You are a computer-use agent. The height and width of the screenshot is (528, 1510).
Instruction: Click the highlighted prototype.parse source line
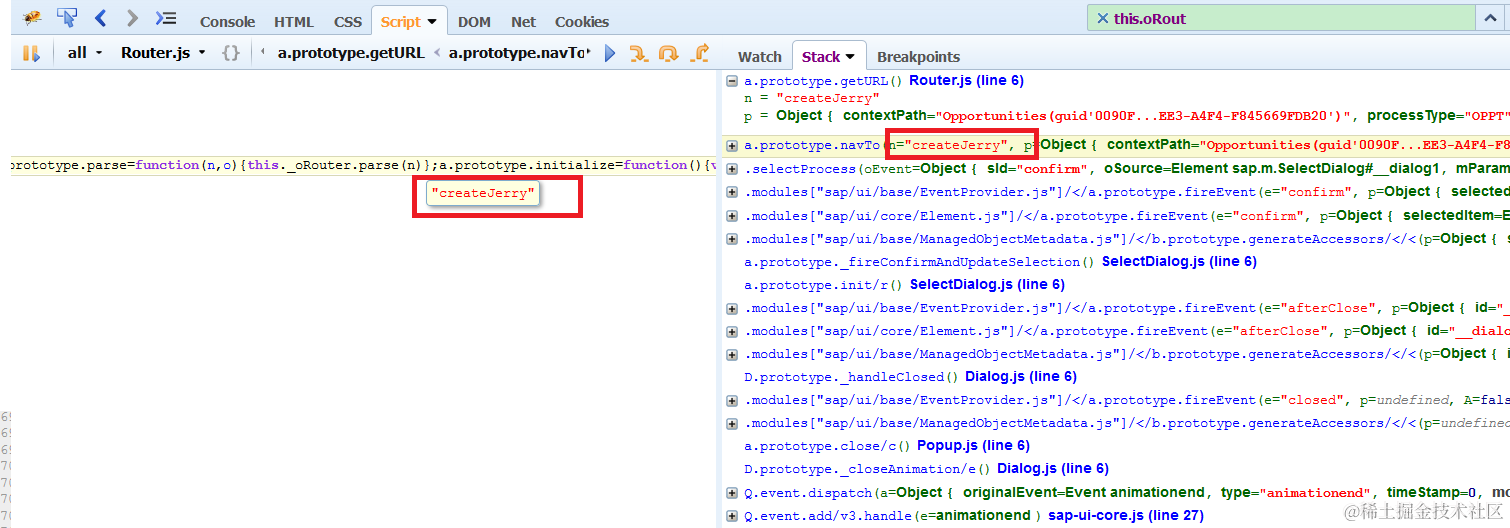click(364, 165)
